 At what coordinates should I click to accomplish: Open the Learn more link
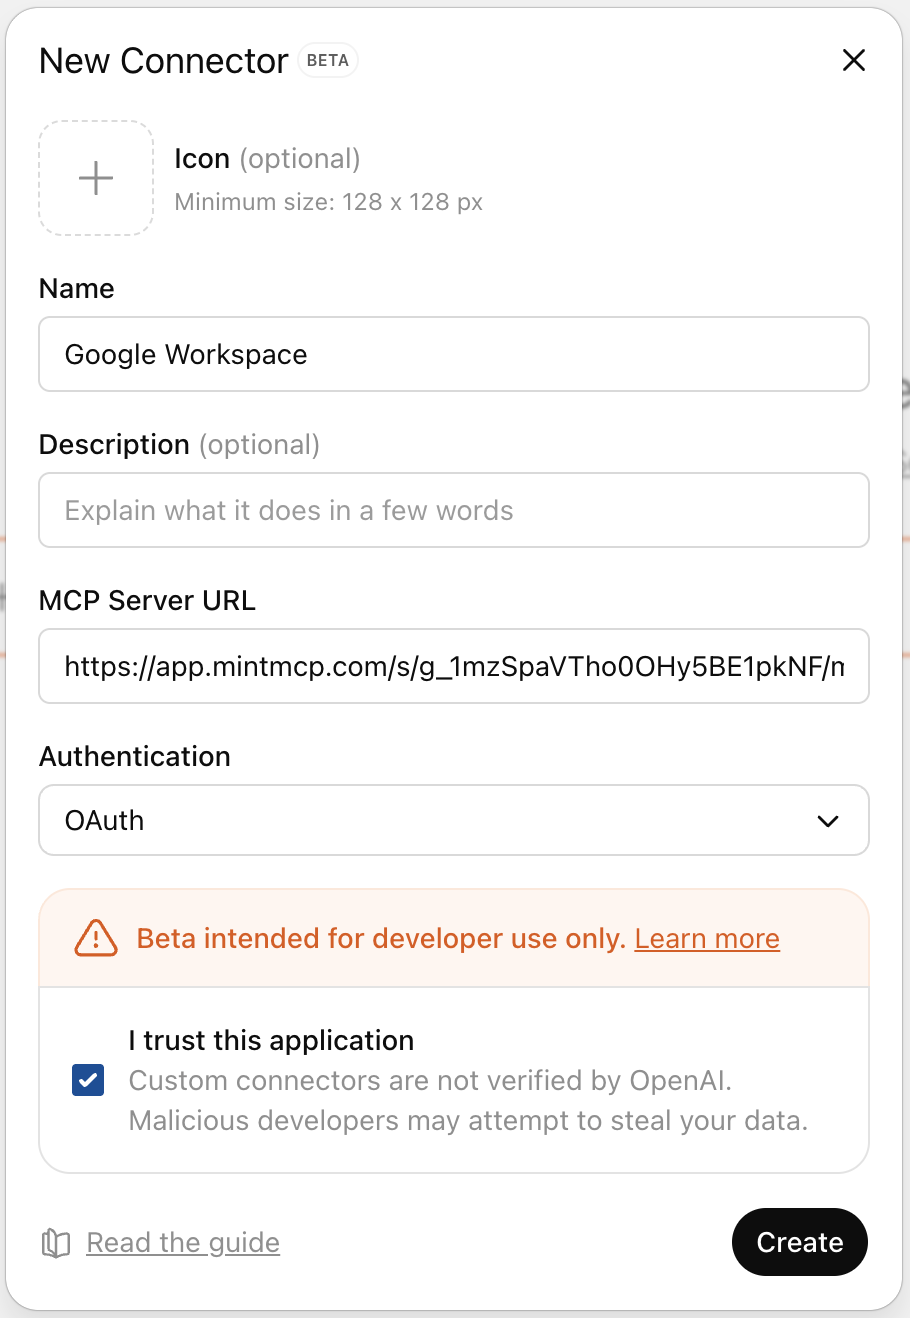click(x=707, y=938)
